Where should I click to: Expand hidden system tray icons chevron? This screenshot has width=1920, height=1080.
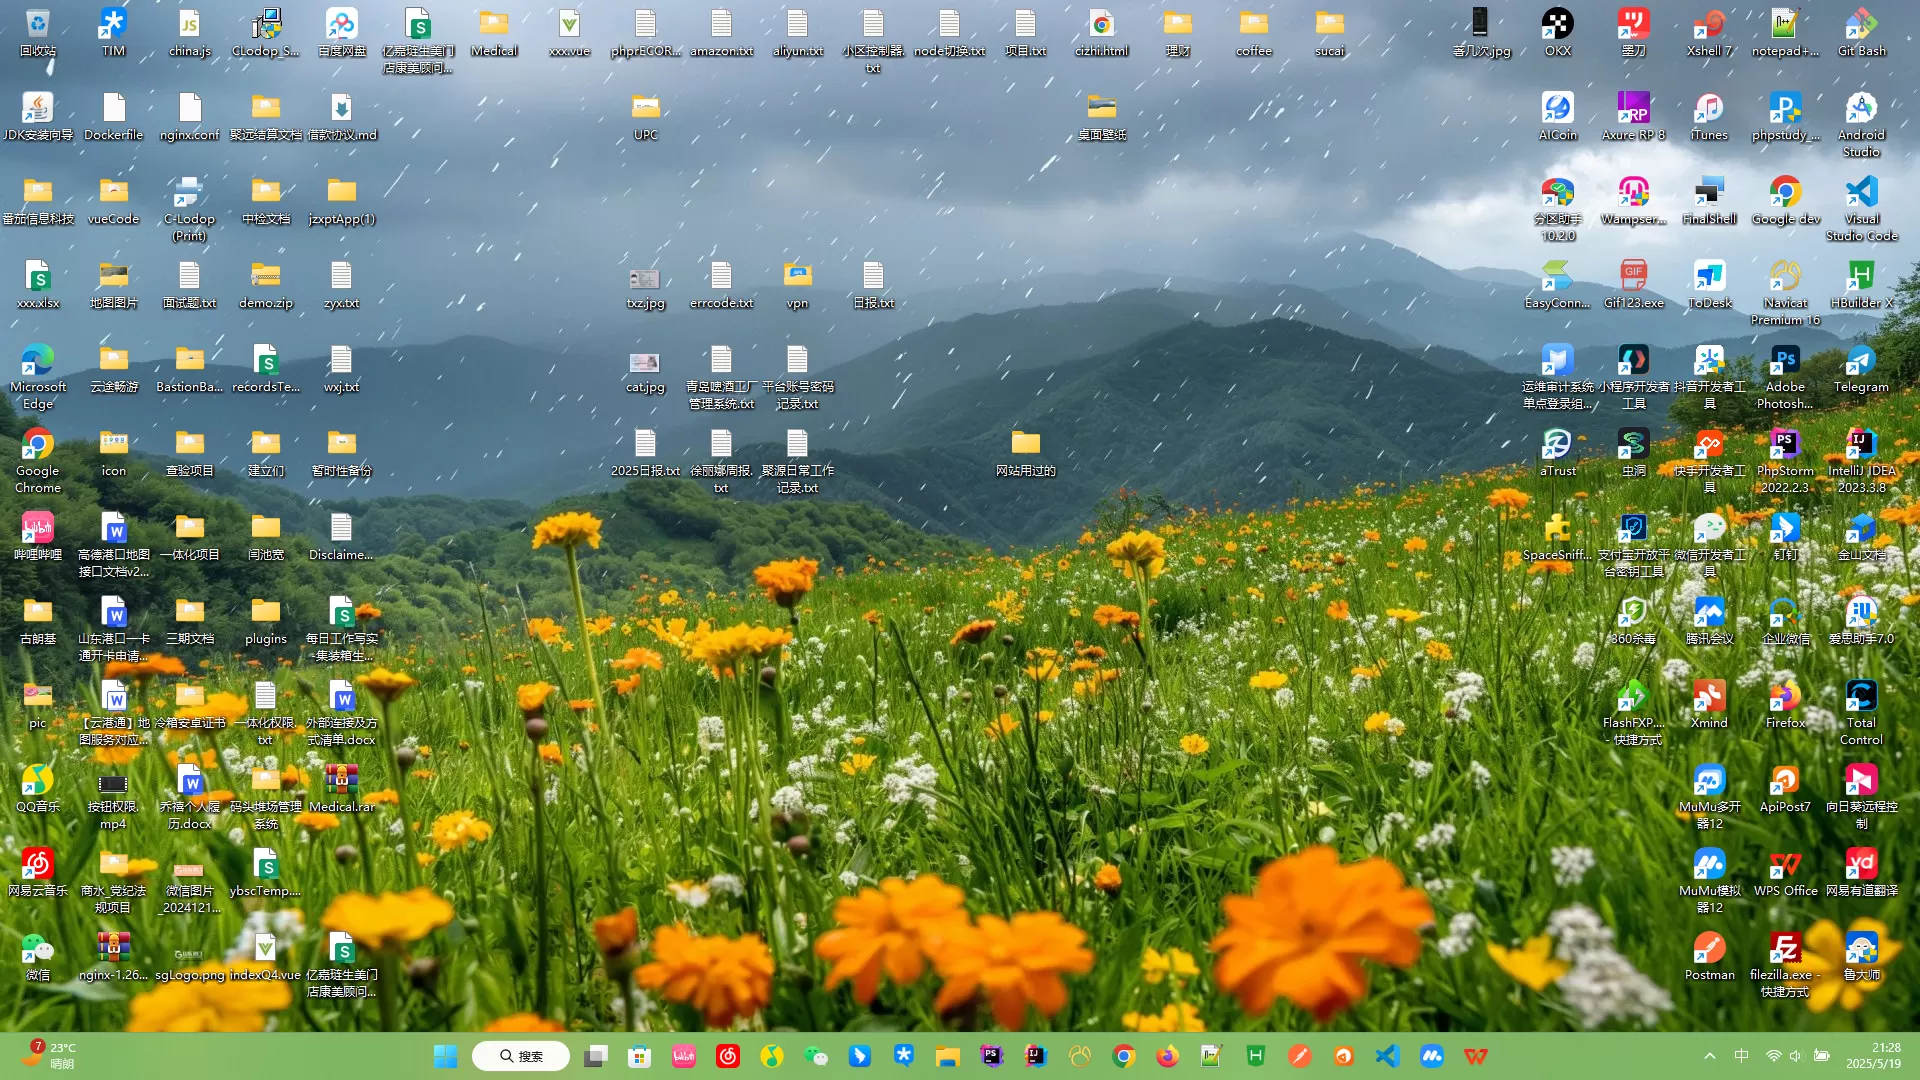pos(1710,1056)
